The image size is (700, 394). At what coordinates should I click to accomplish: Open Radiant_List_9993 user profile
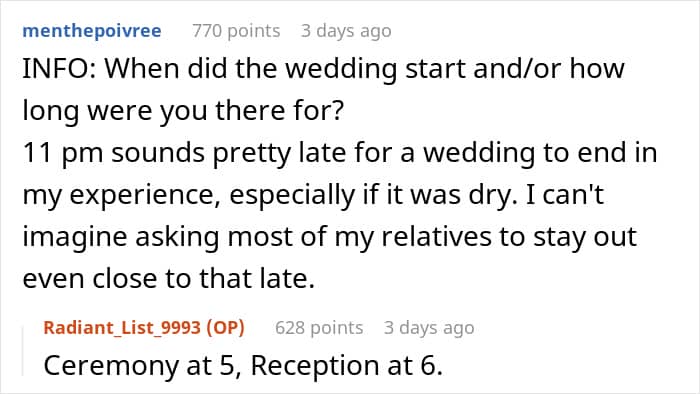click(x=123, y=328)
